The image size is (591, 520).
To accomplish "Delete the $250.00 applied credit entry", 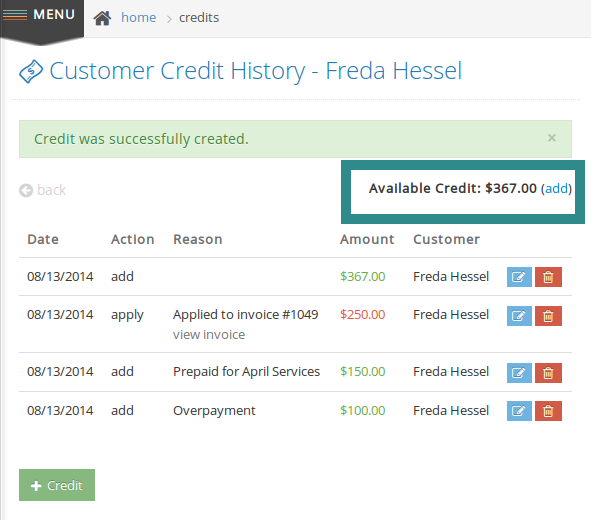I will tap(548, 316).
